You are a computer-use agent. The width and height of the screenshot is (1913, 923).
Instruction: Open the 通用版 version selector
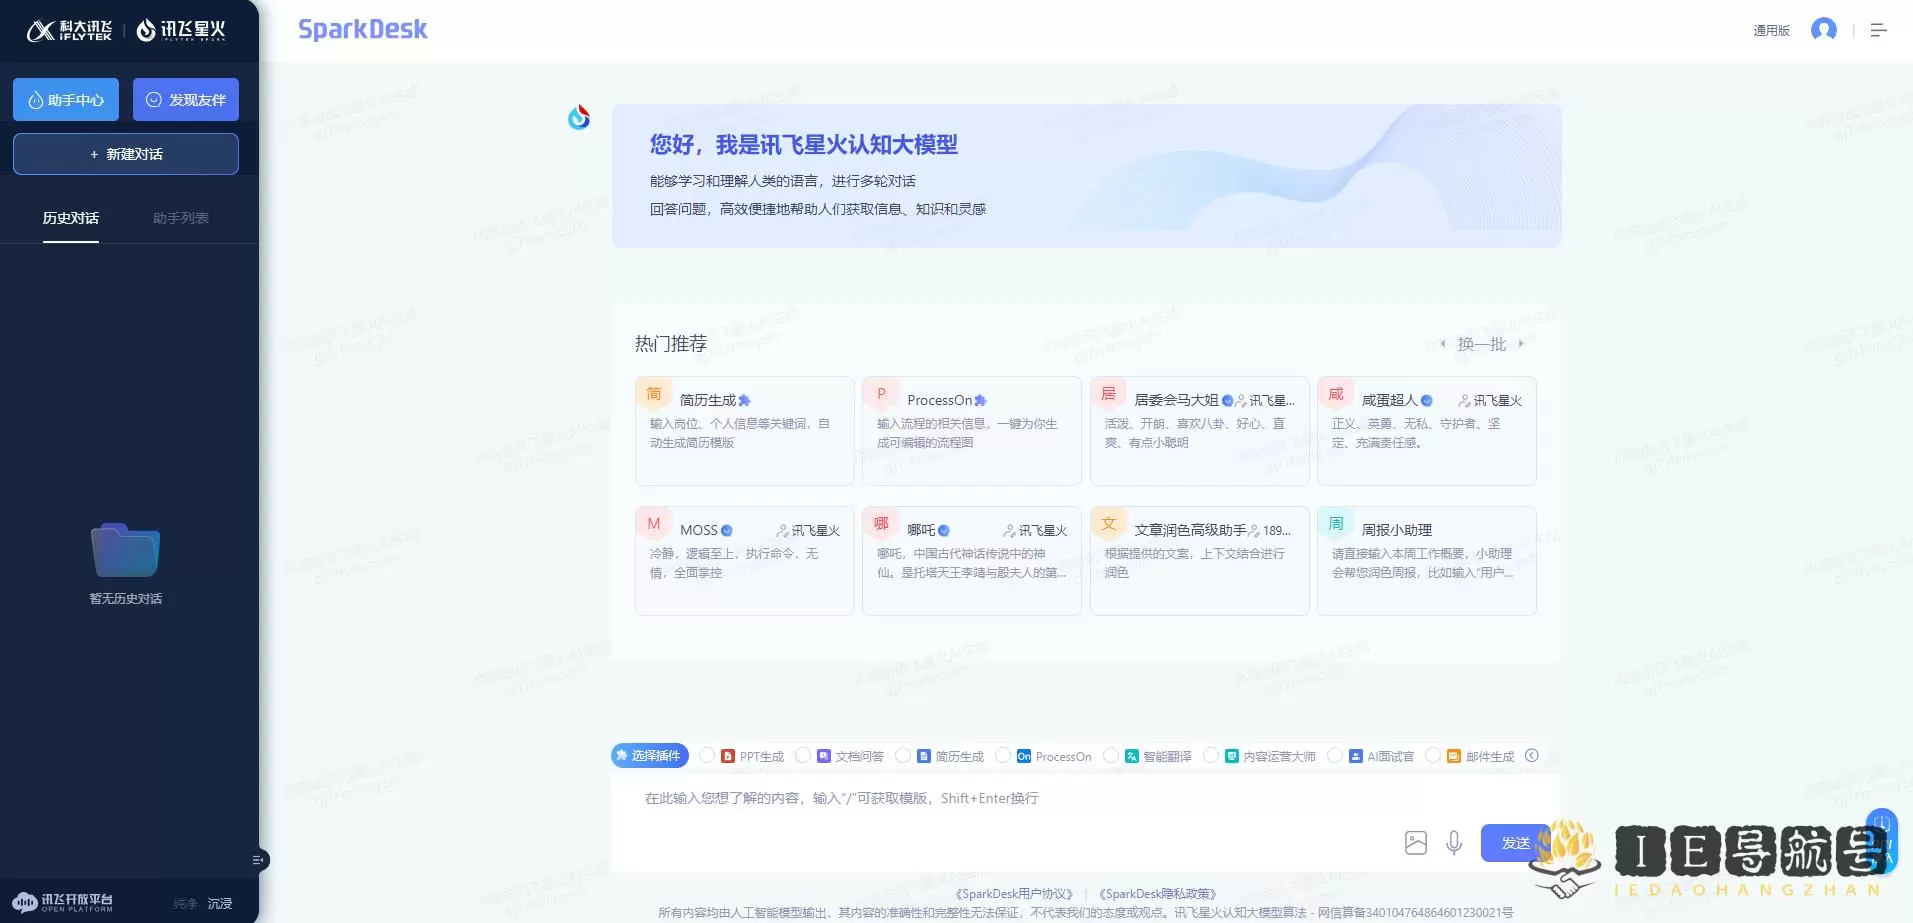pyautogui.click(x=1771, y=30)
